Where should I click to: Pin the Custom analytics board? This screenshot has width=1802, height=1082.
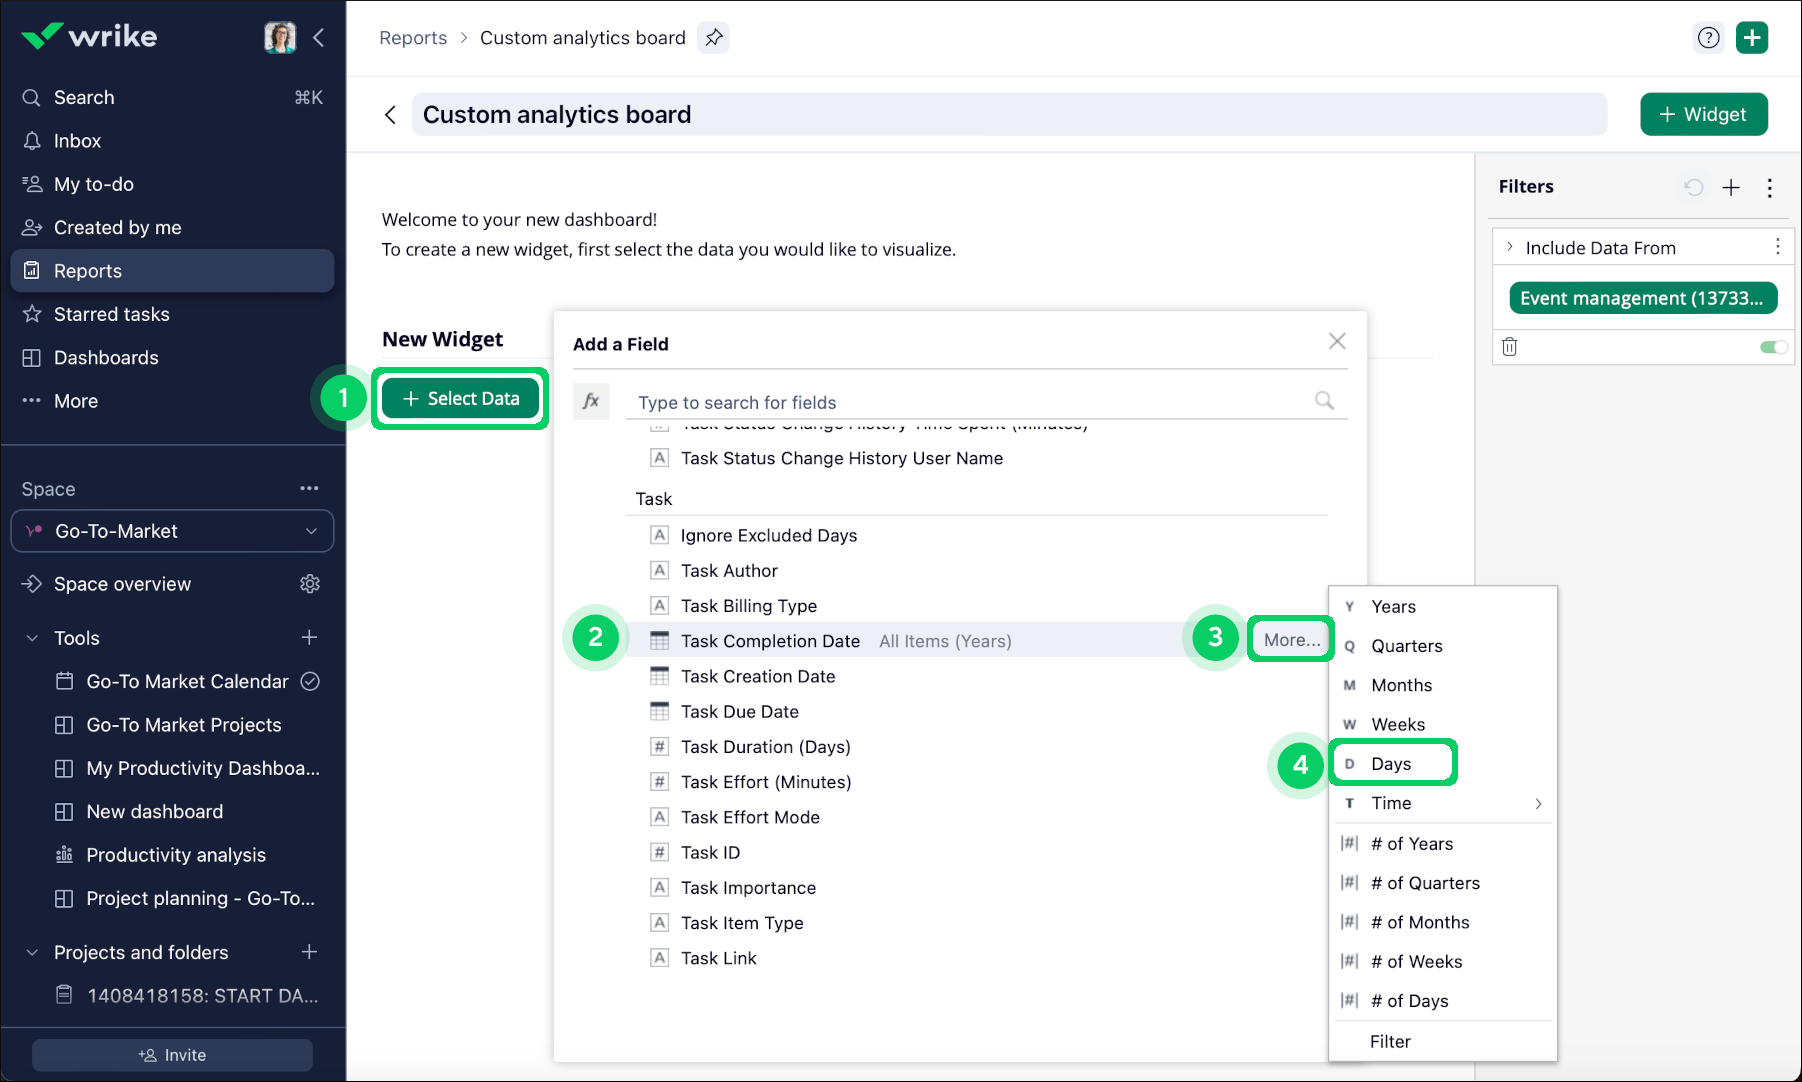tap(713, 38)
